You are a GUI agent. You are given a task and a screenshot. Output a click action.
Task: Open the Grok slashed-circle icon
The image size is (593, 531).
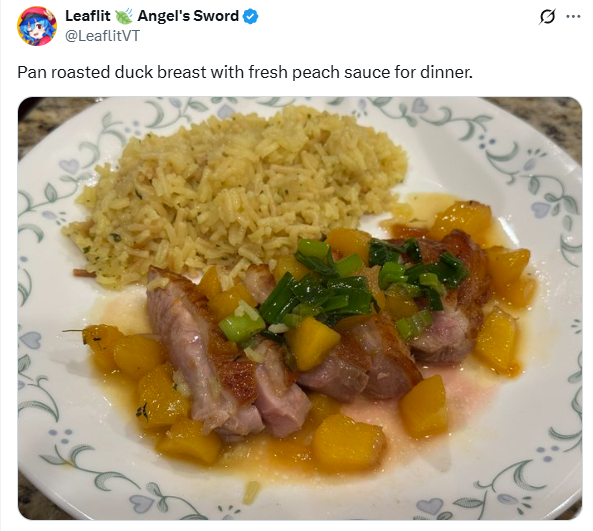547,17
